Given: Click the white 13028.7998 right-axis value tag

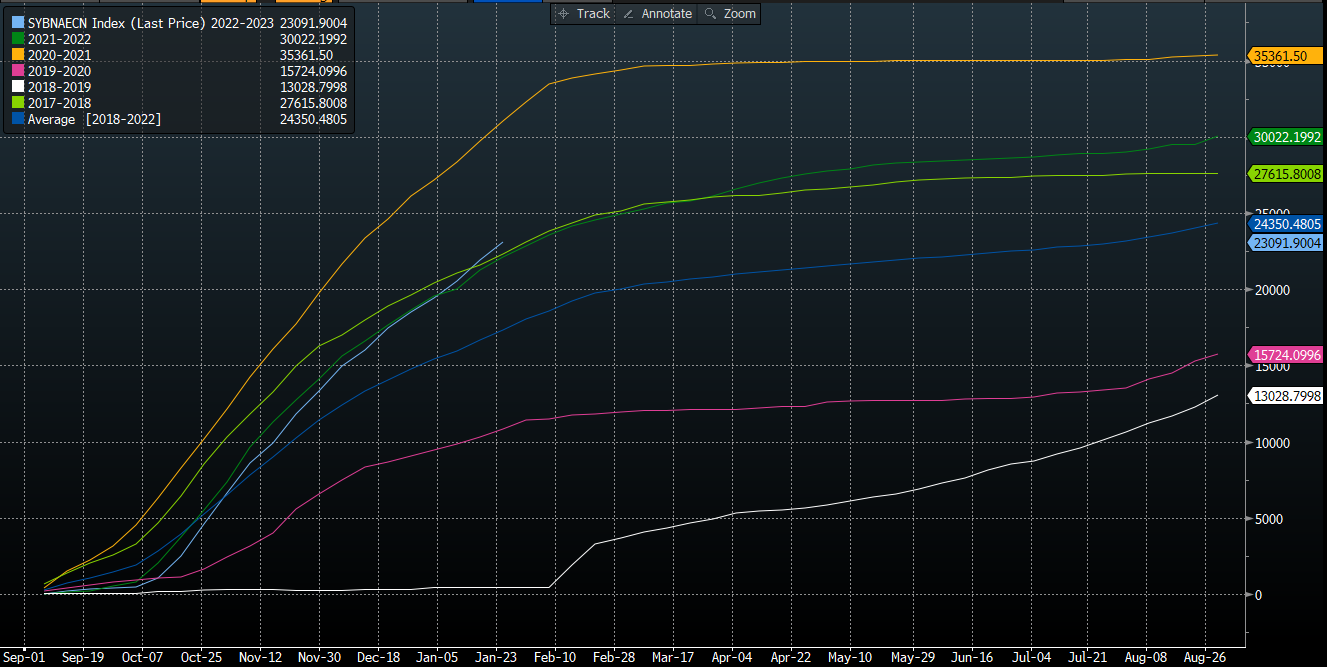Looking at the screenshot, I should point(1285,396).
